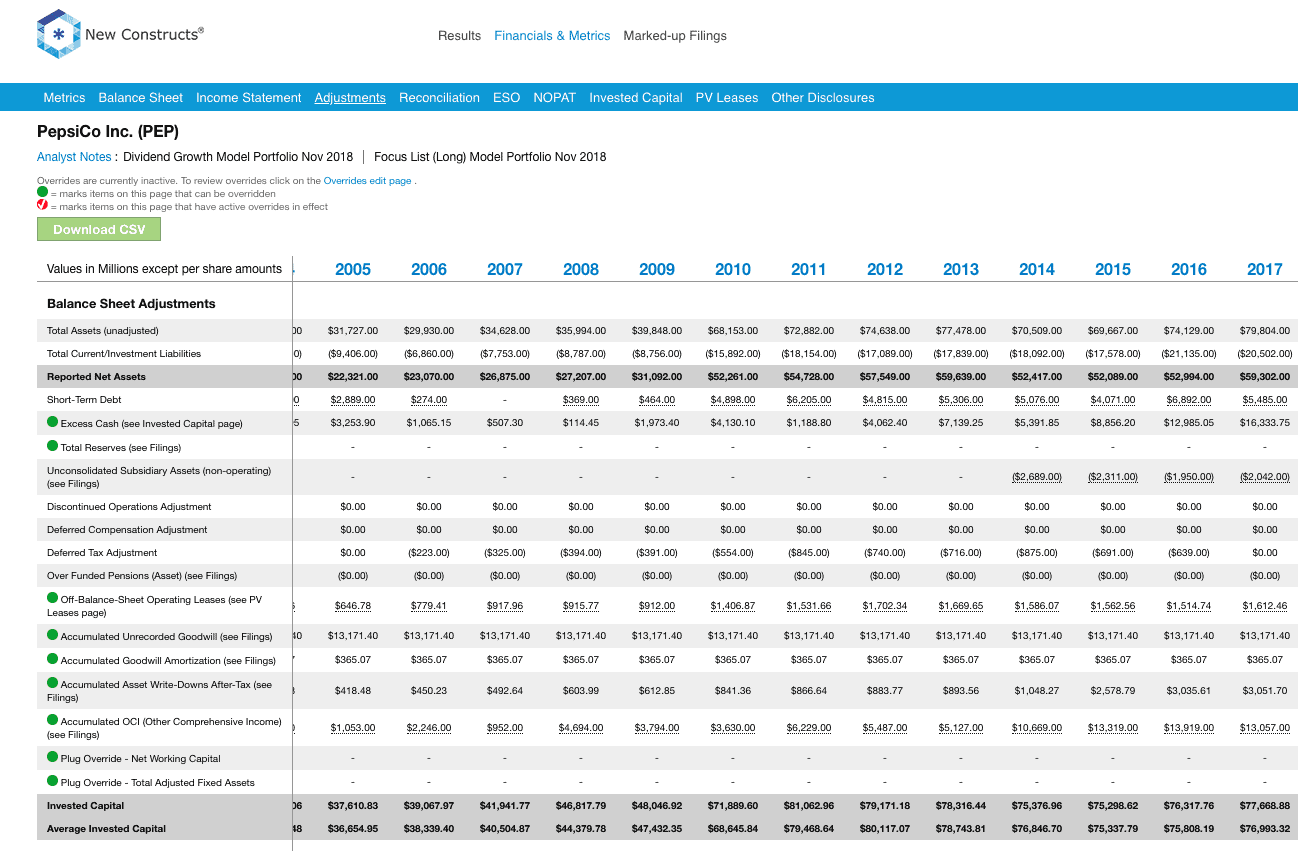Open the Results tab
This screenshot has height=851, width=1298.
pos(459,36)
